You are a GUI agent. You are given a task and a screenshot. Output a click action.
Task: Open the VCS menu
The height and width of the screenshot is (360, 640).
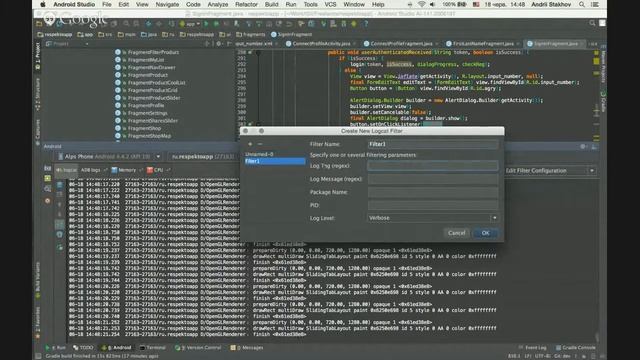(330, 4)
